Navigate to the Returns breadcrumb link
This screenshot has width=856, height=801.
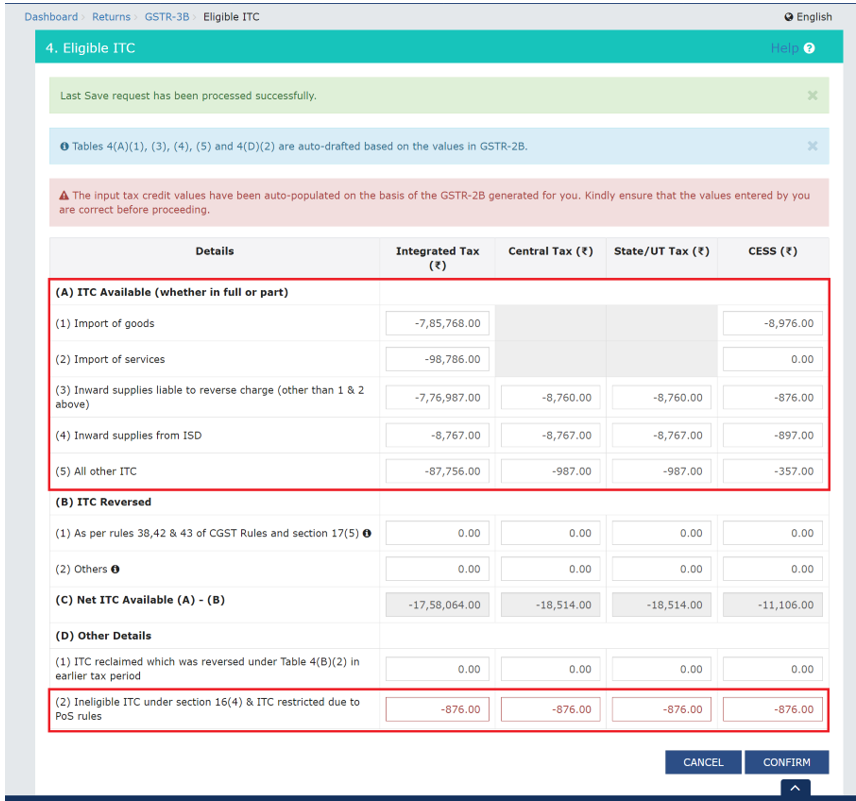point(111,16)
